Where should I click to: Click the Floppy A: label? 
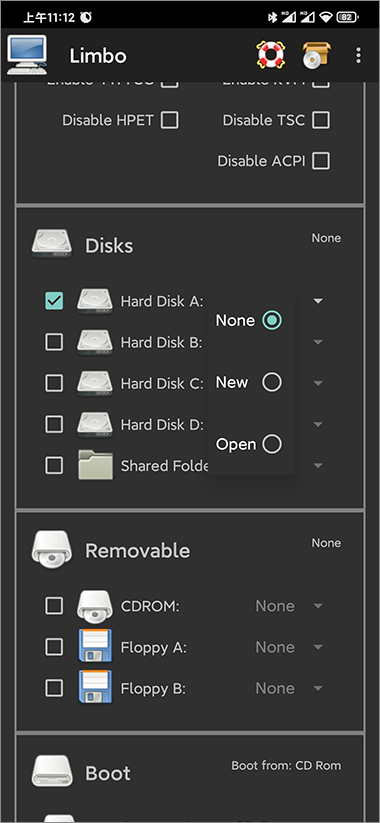point(154,647)
